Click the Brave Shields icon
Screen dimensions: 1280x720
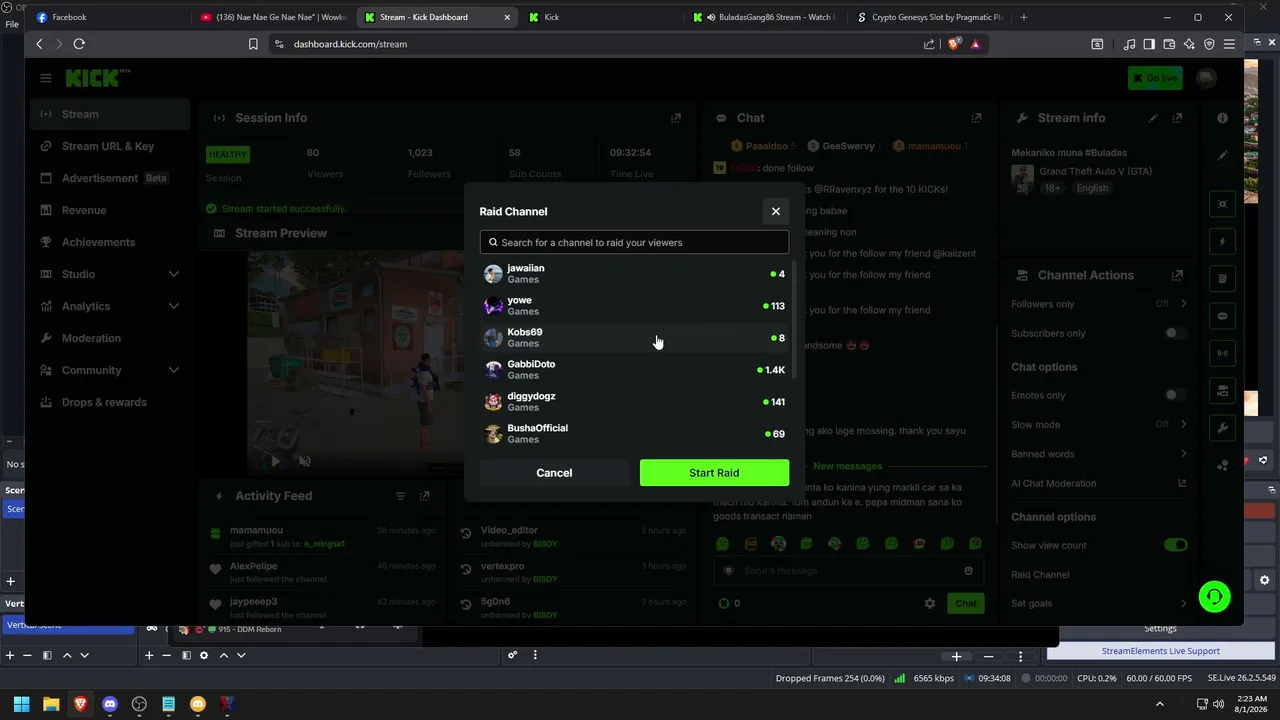pos(953,44)
